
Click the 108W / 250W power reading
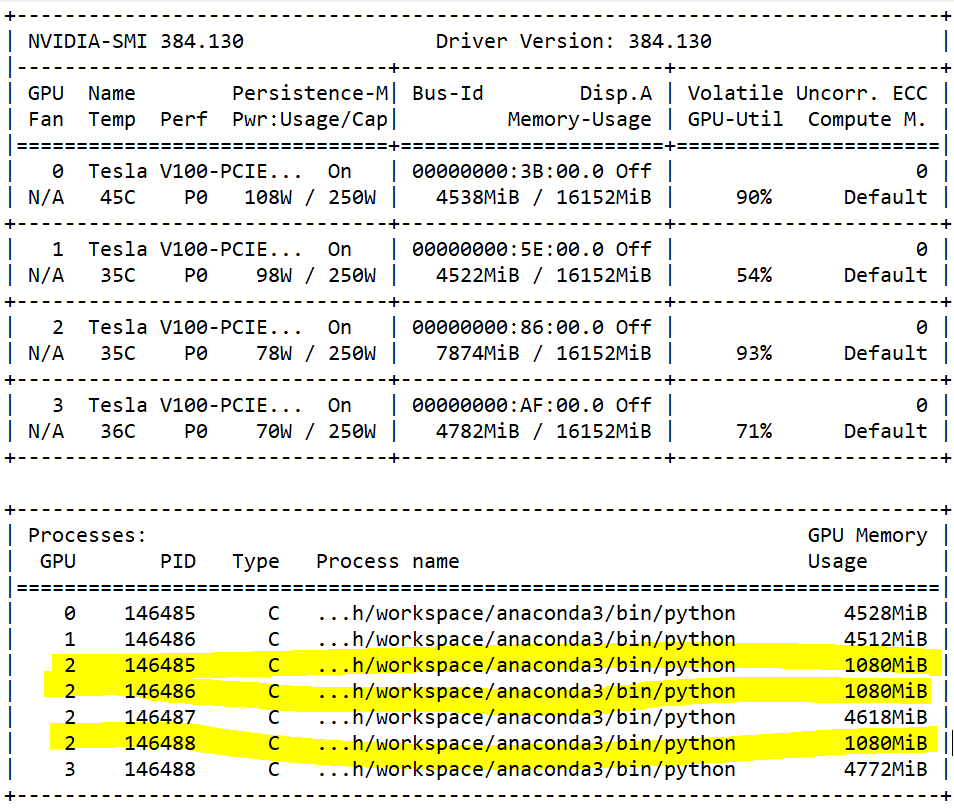(310, 198)
